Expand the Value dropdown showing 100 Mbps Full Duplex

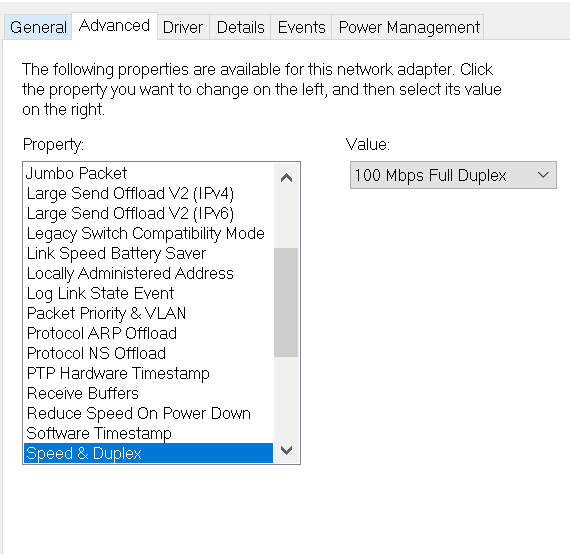[453, 175]
